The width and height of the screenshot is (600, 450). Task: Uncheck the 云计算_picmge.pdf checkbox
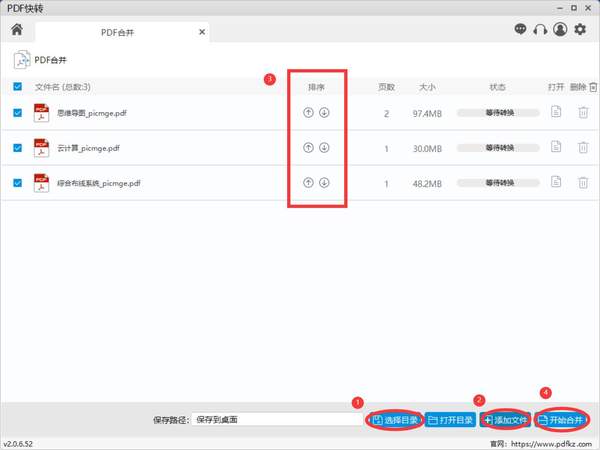point(18,148)
